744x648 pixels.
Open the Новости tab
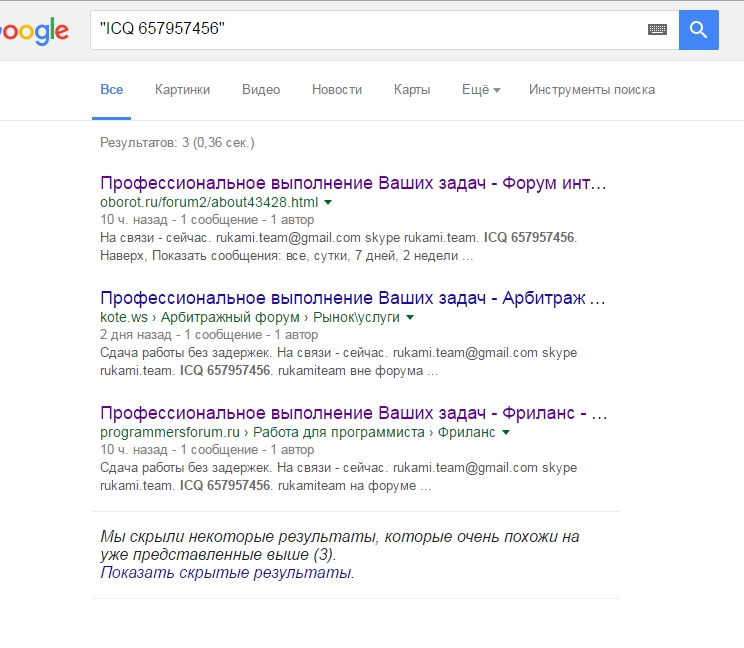337,90
